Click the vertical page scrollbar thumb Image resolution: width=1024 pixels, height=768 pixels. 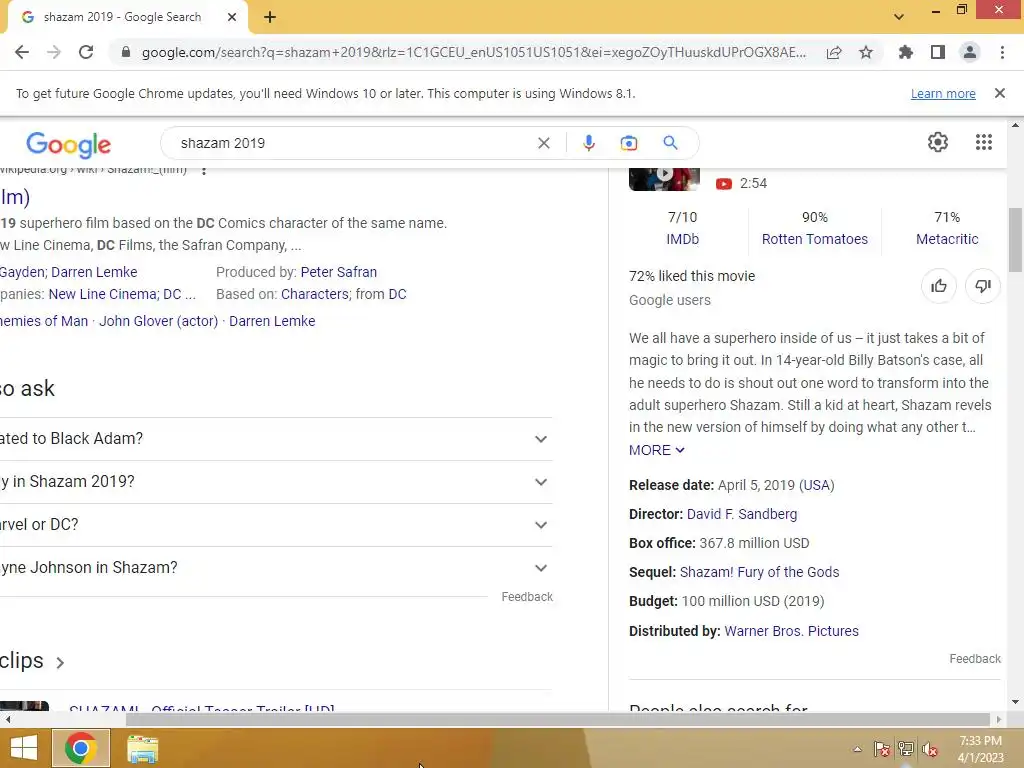pyautogui.click(x=1015, y=240)
